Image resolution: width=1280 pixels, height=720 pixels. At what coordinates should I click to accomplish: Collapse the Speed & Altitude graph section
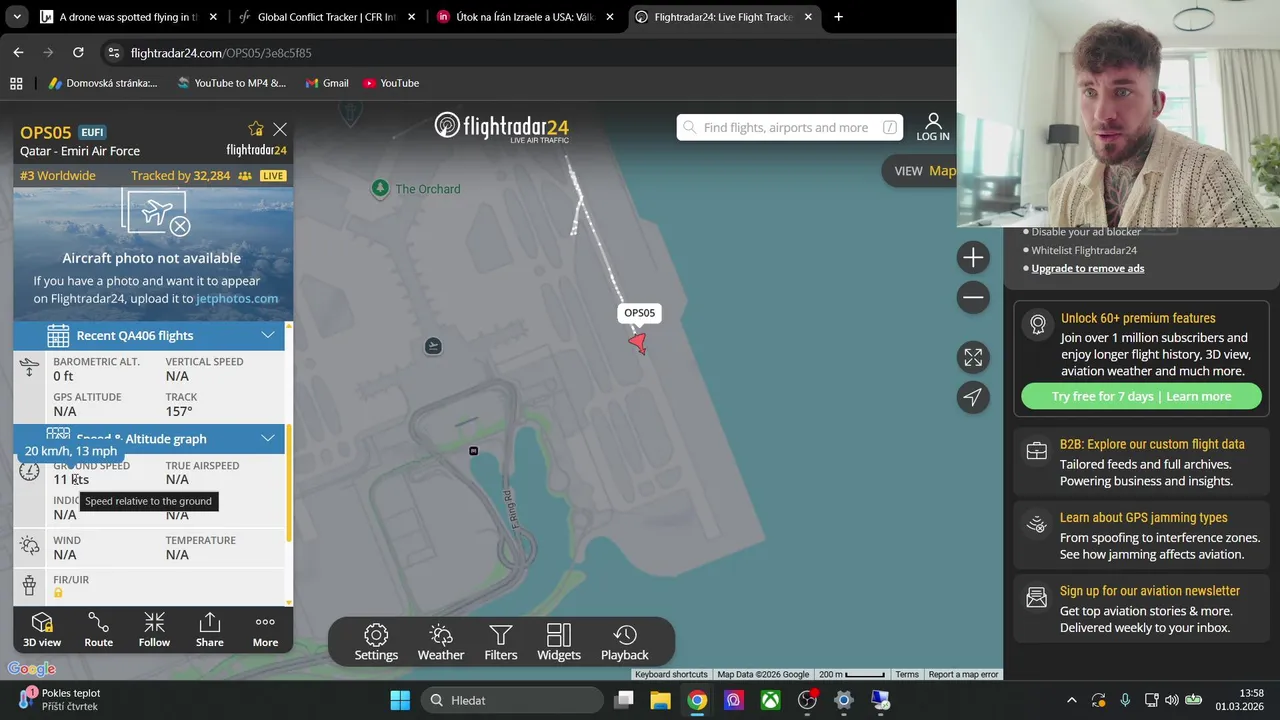point(150,438)
